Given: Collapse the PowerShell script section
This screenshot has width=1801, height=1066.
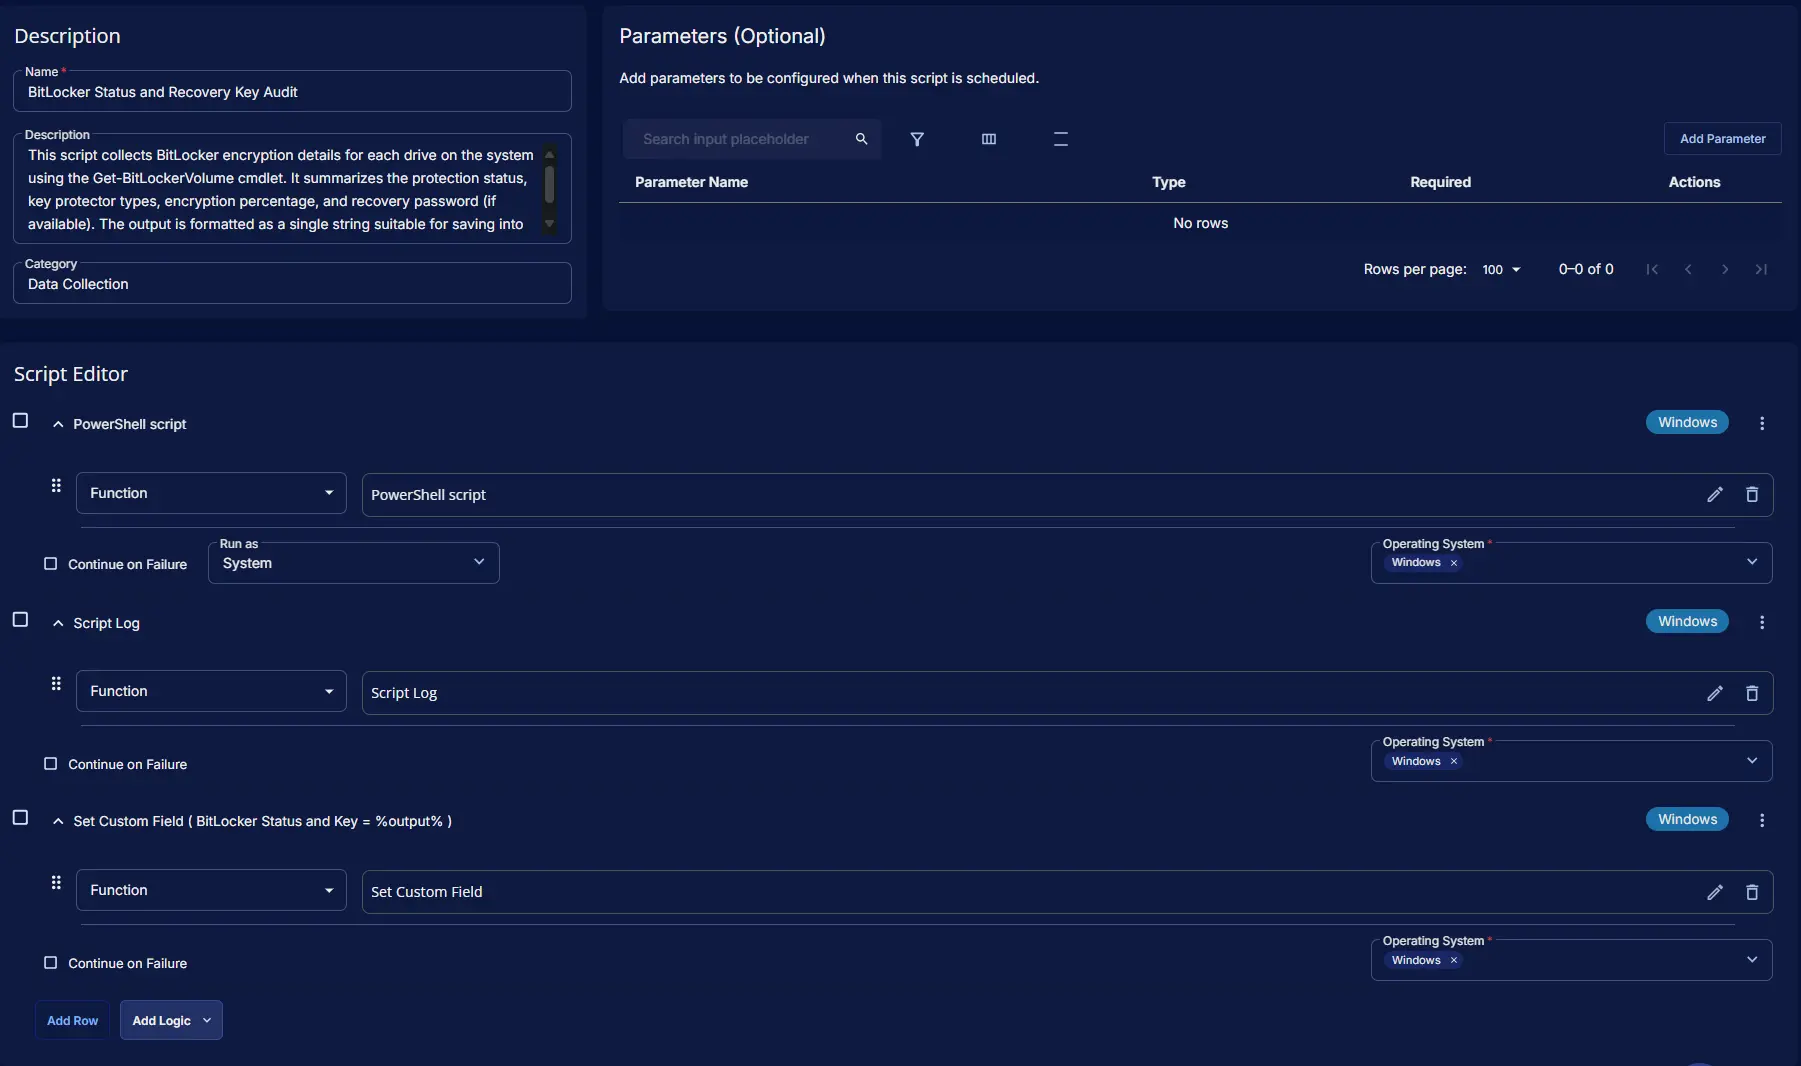Looking at the screenshot, I should pos(58,424).
